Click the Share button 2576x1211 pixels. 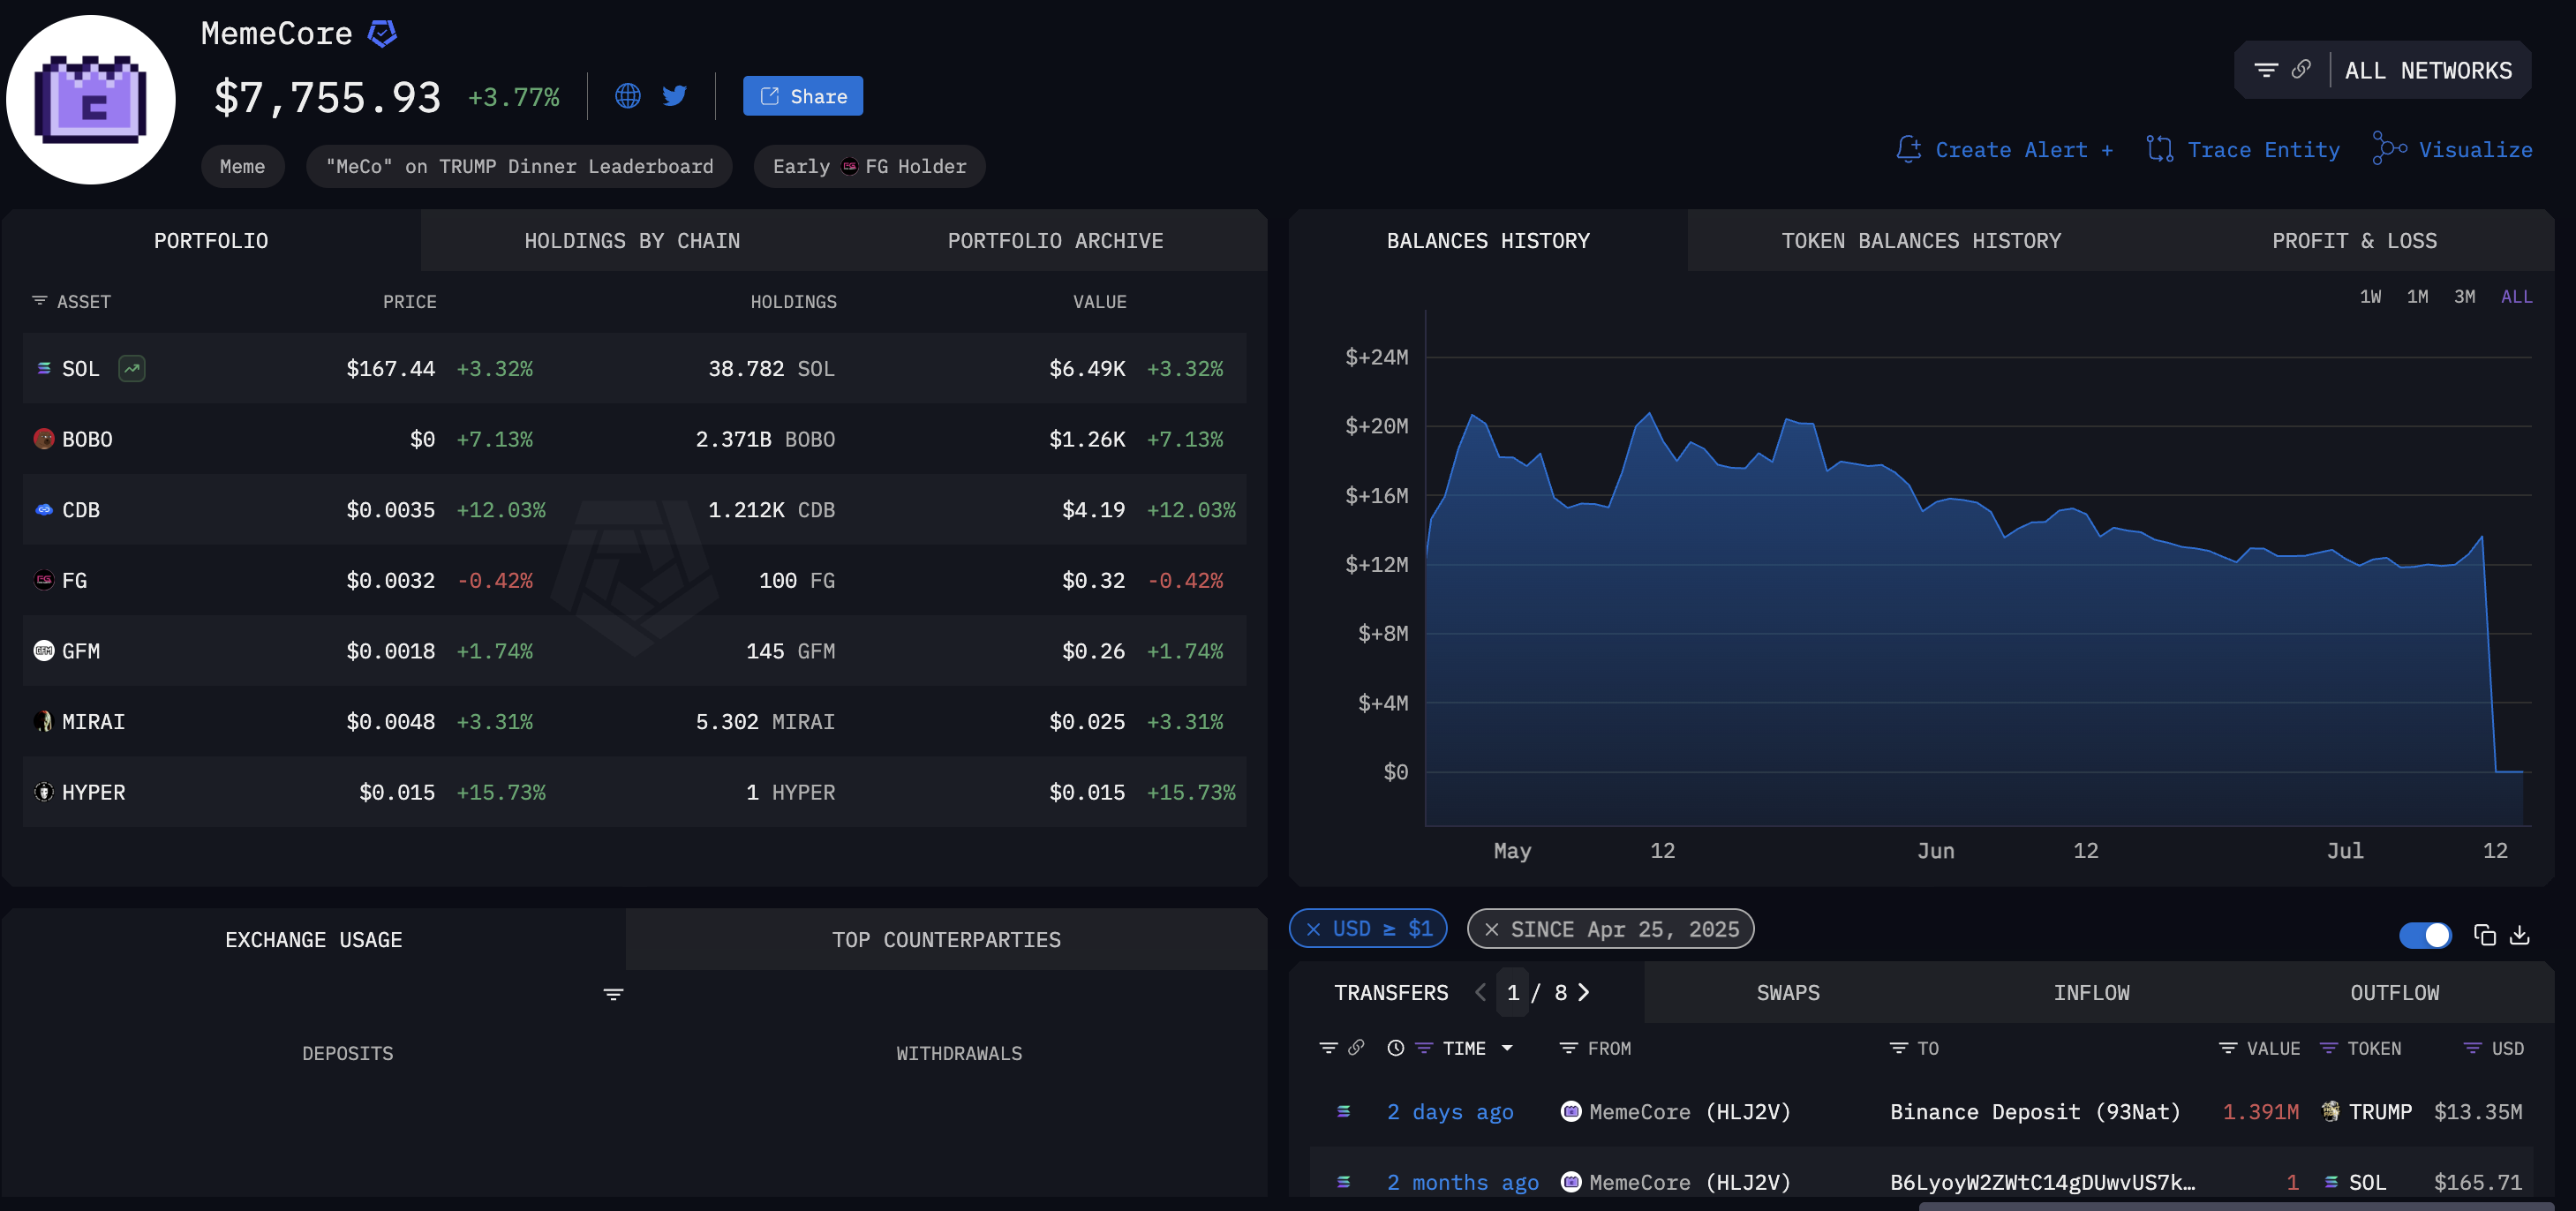coord(802,96)
